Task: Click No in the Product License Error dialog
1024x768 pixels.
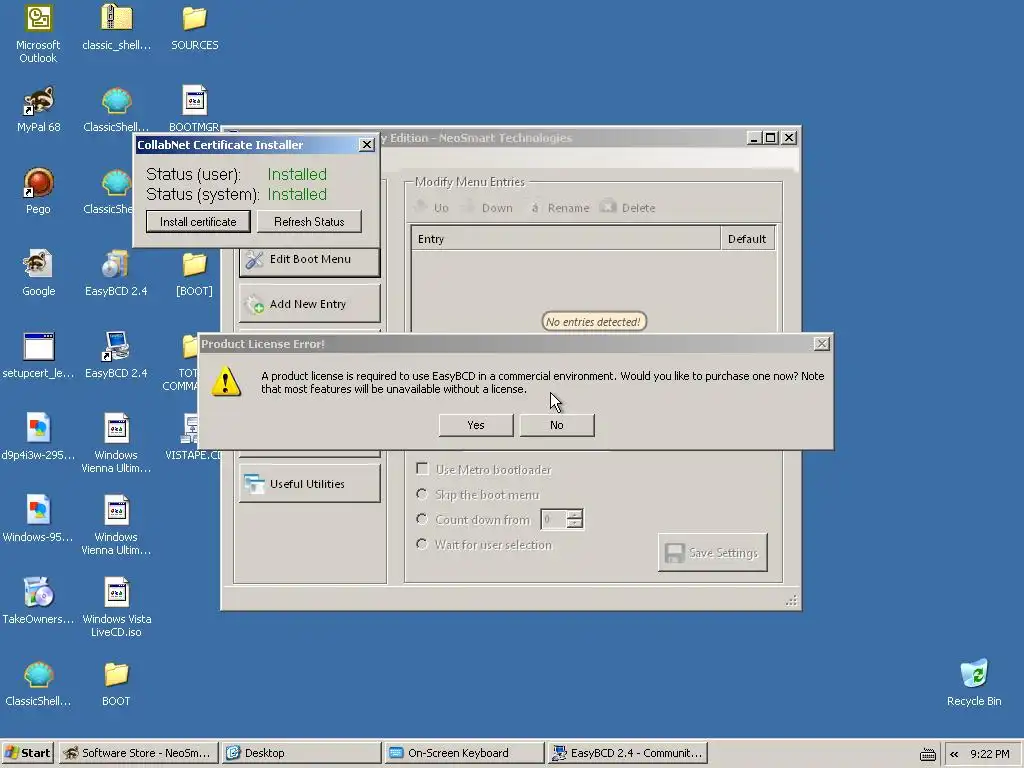Action: point(556,425)
